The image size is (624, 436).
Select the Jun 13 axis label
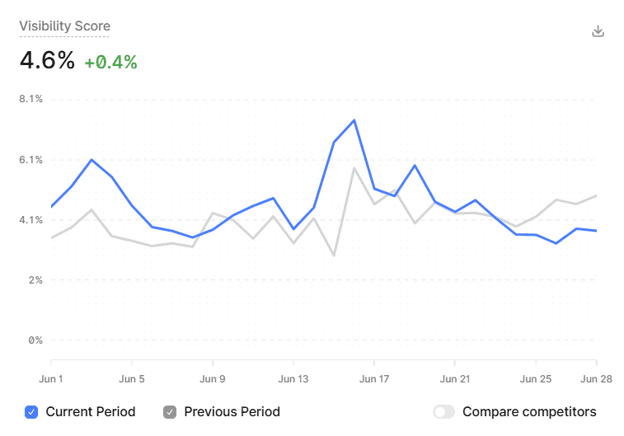[x=293, y=379]
